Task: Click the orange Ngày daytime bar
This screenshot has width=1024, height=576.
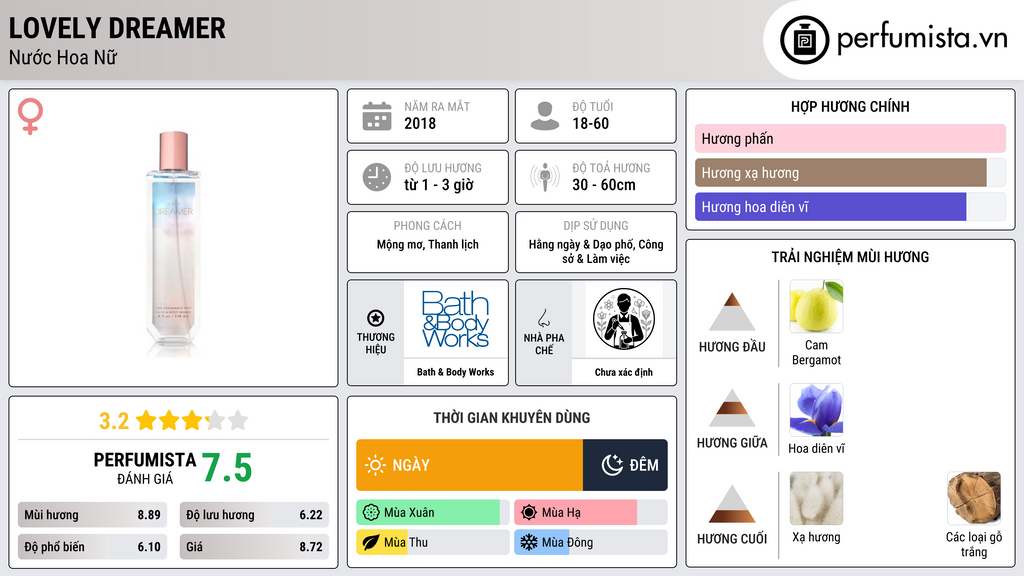Action: 470,465
